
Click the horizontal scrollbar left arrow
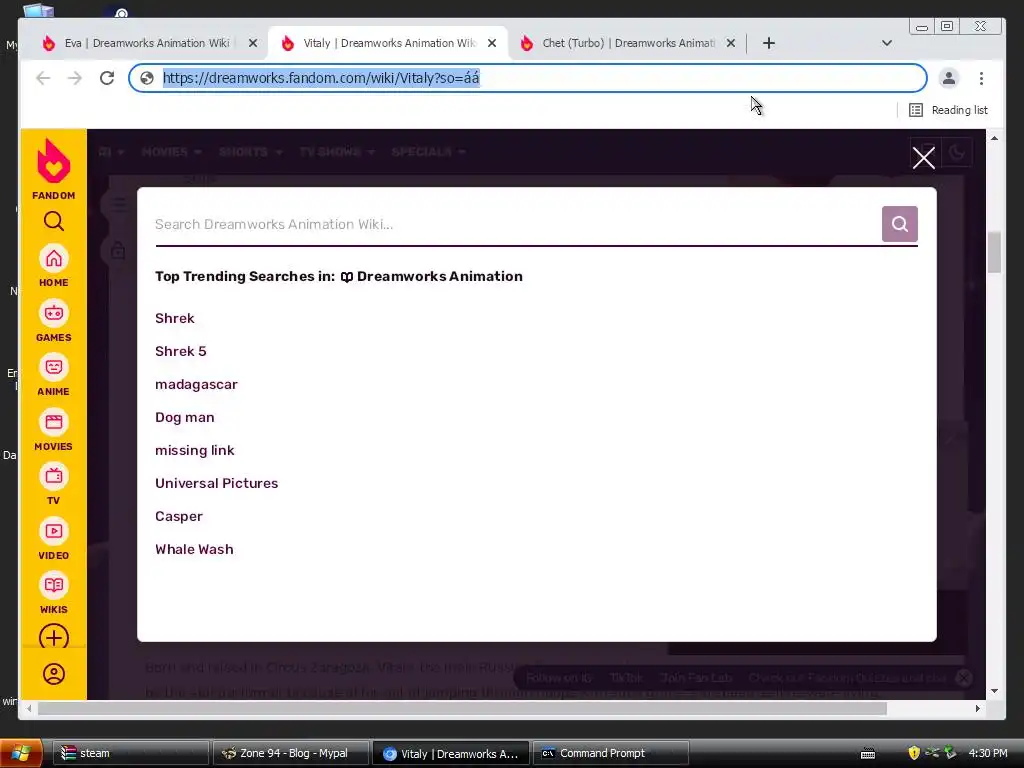coord(29,709)
